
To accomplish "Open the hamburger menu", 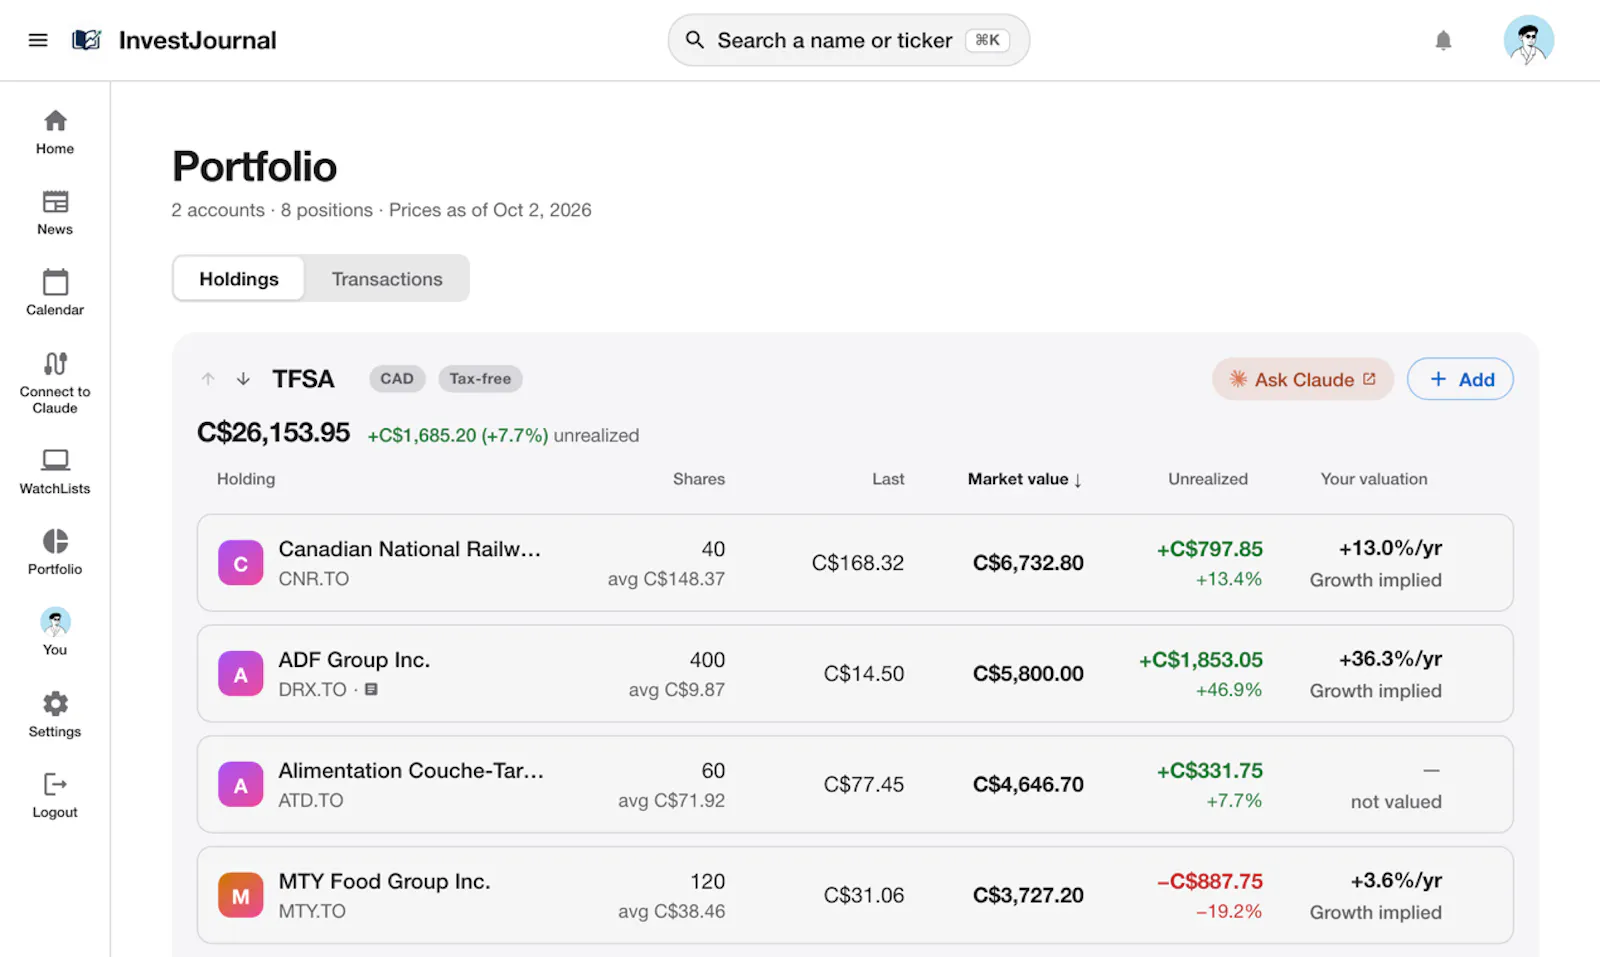I will pos(38,40).
